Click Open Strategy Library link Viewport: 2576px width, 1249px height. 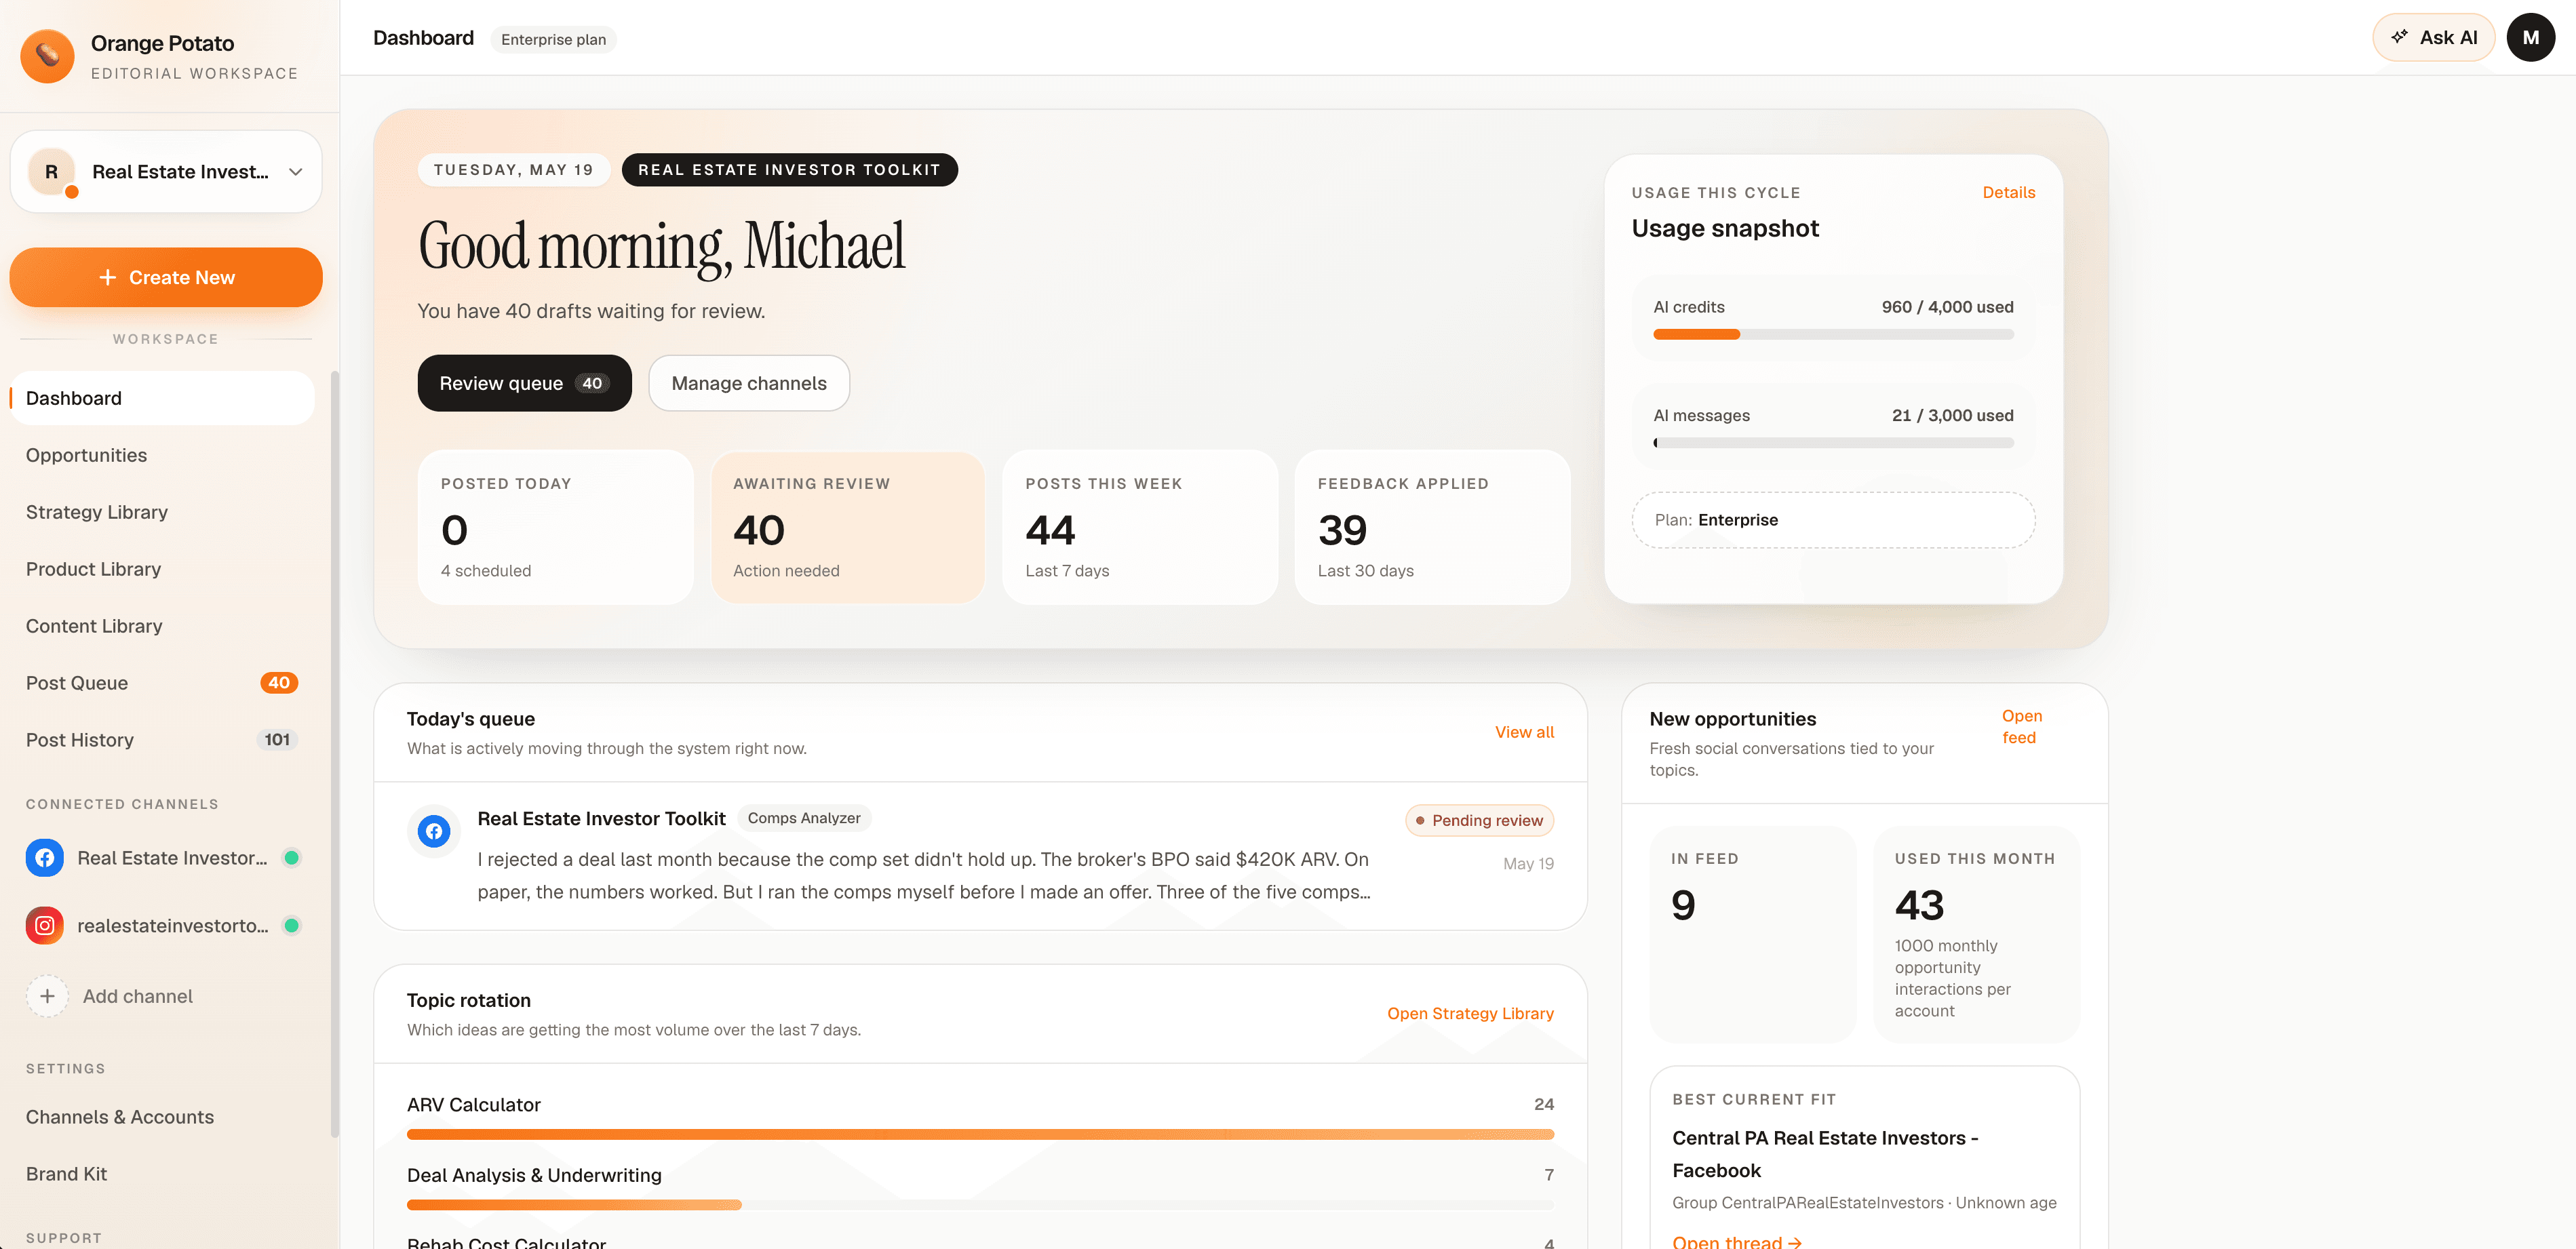(1470, 1013)
